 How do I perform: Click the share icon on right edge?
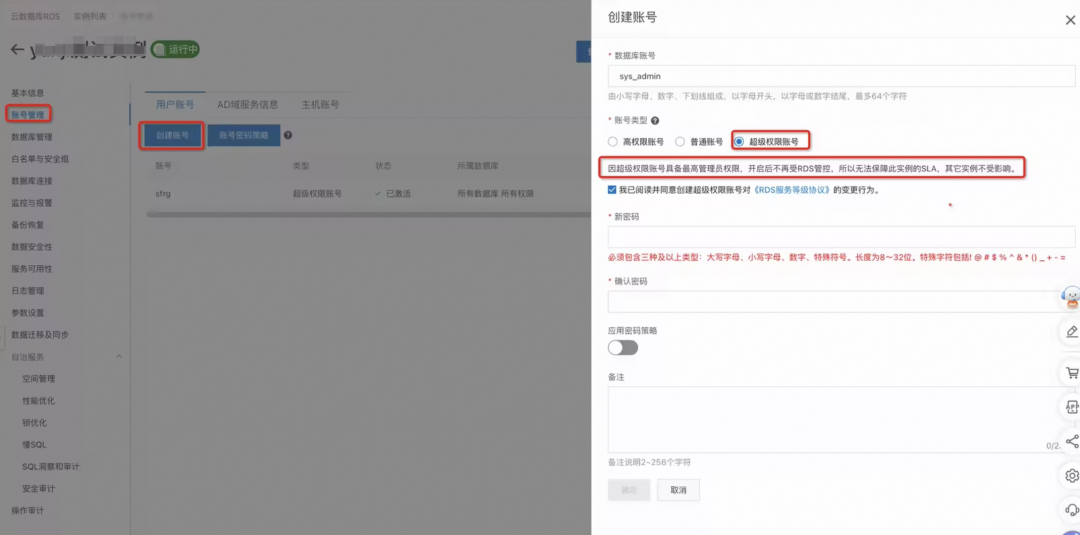point(1071,441)
